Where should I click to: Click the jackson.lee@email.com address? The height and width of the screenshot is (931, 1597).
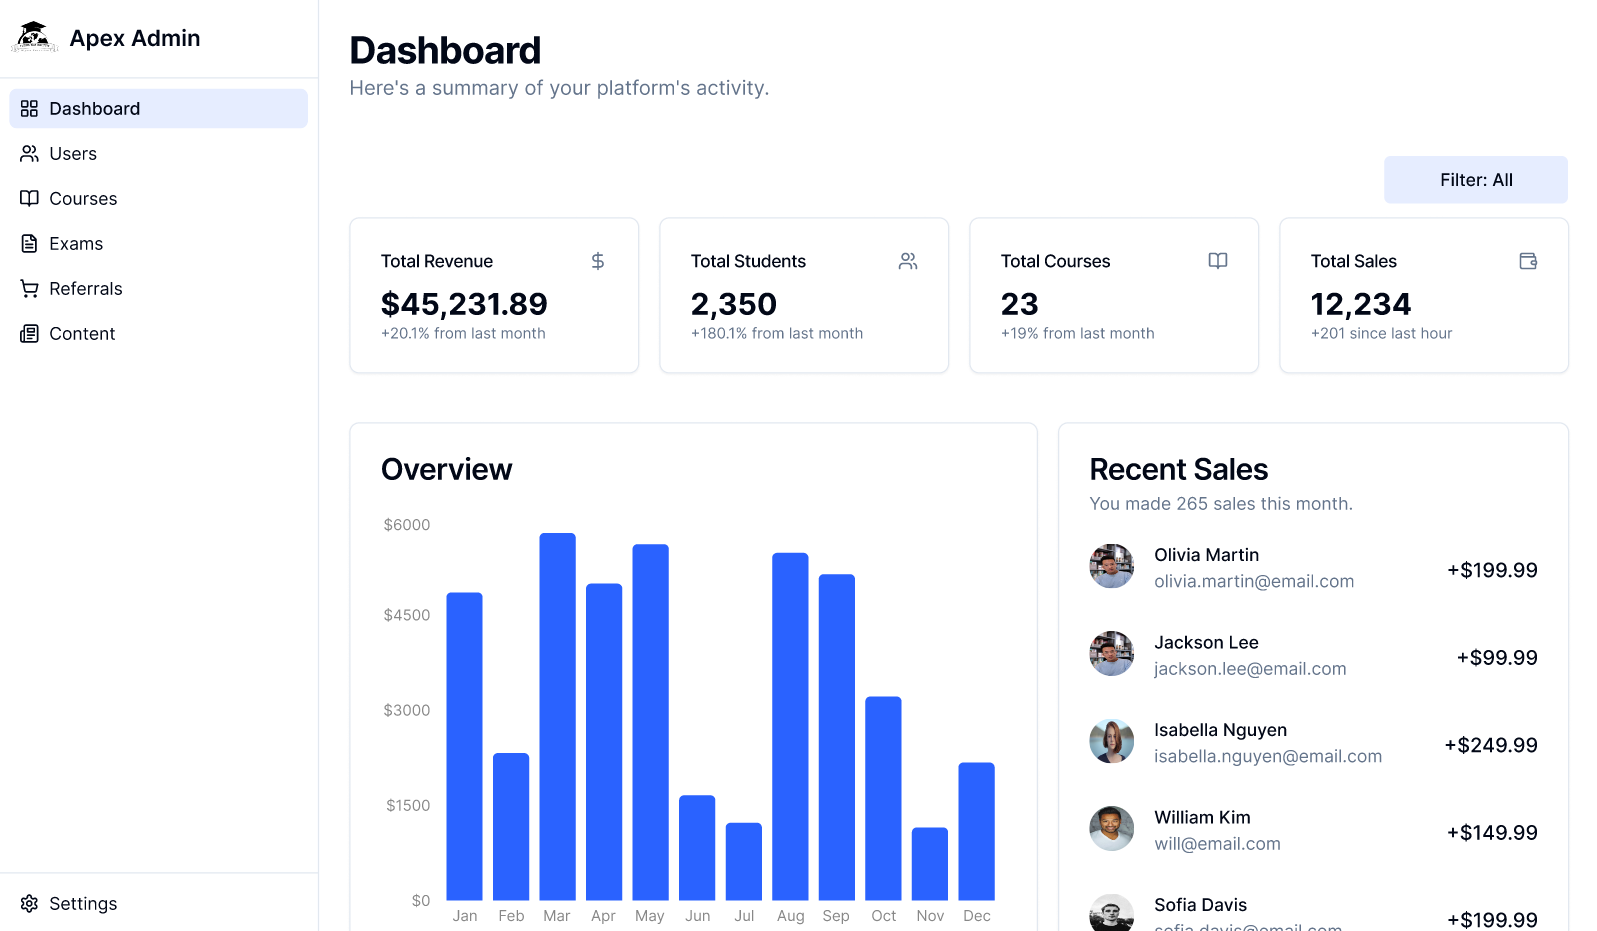[x=1250, y=669]
